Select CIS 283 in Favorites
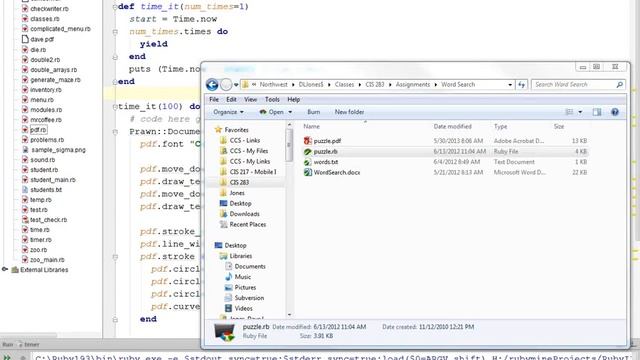This screenshot has width=640, height=360. (239, 182)
